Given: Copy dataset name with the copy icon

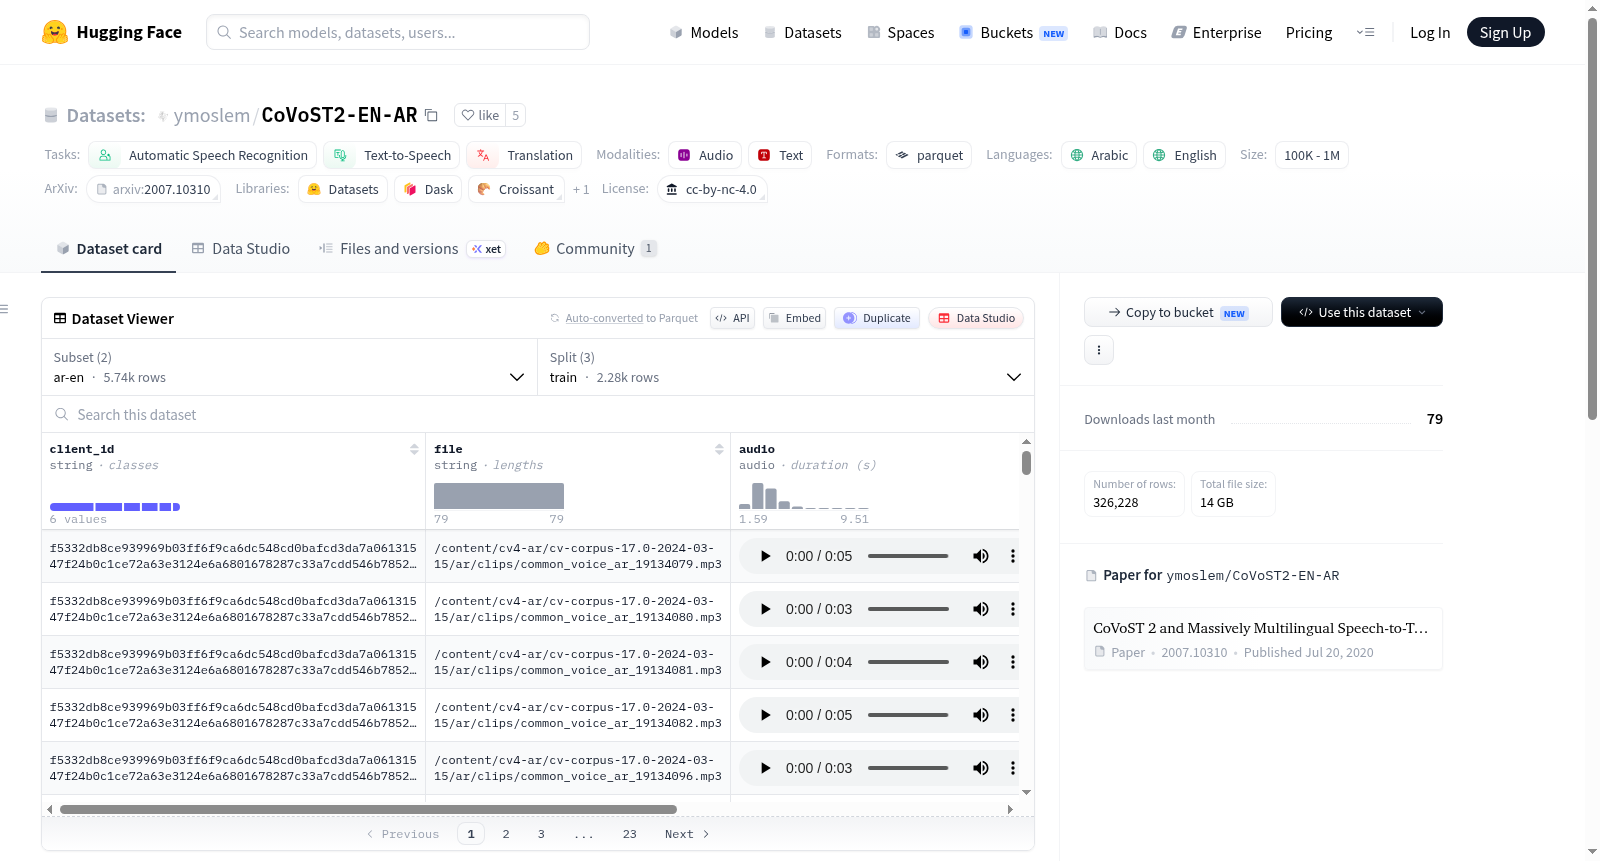Looking at the screenshot, I should coord(431,115).
